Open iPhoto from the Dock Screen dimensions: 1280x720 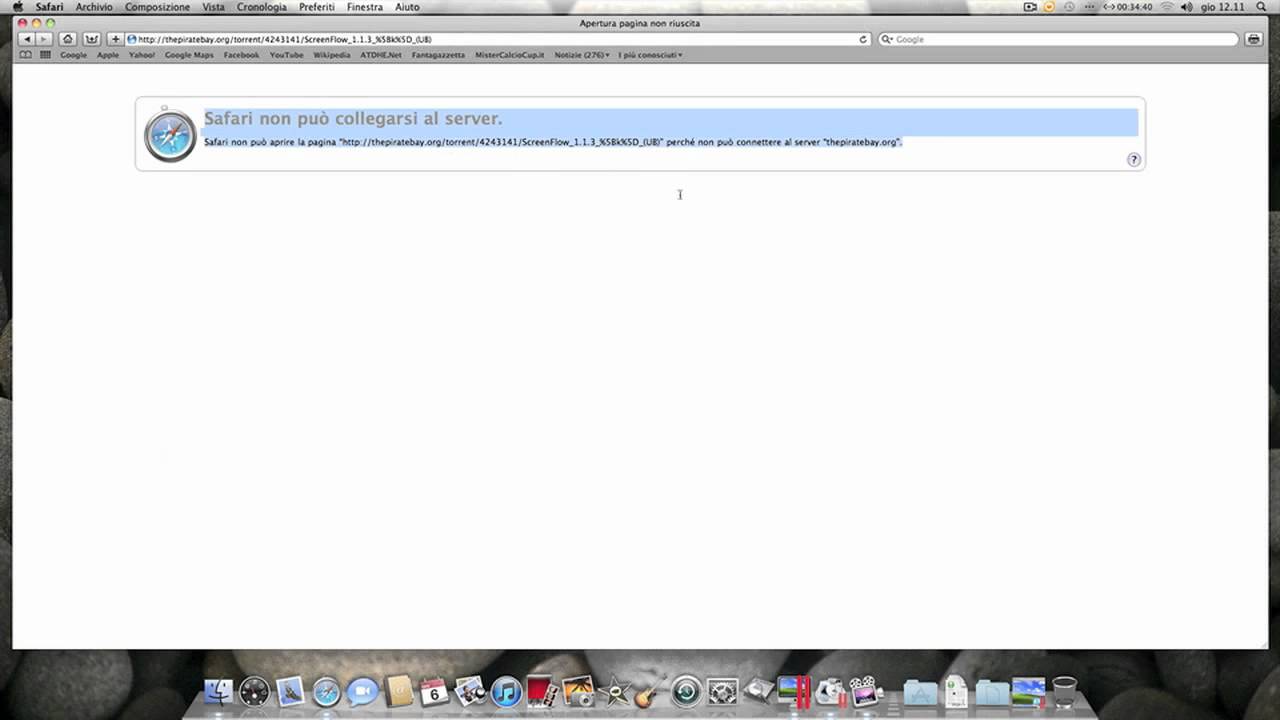tap(578, 691)
